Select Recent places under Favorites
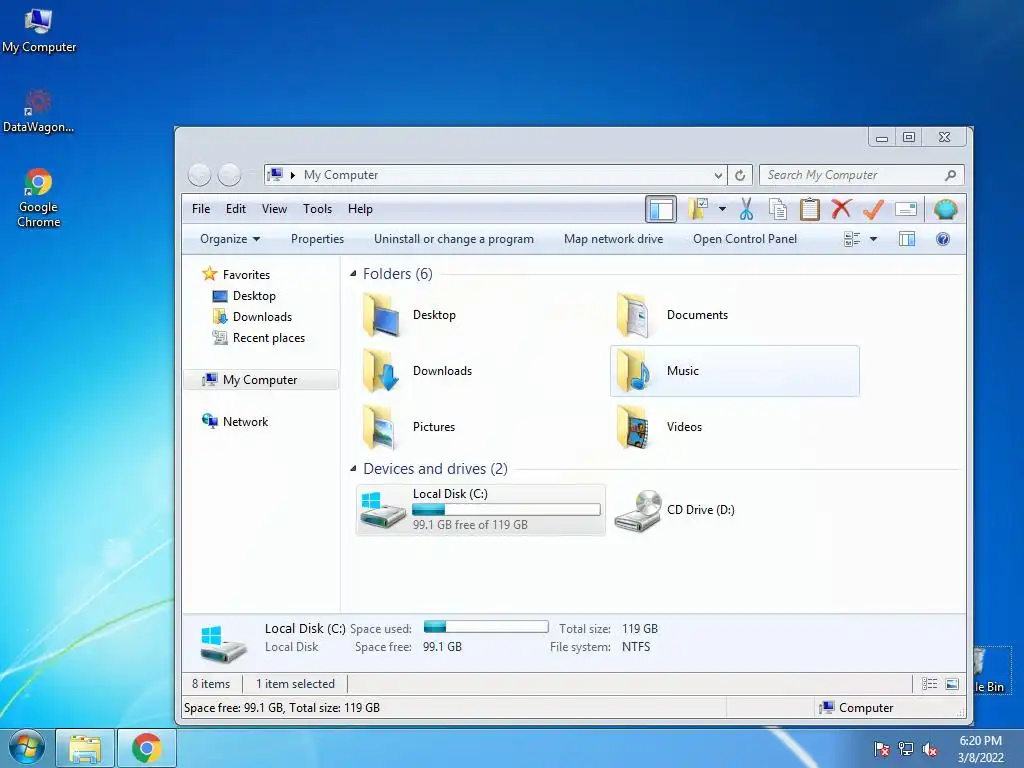Viewport: 1024px width, 768px height. pyautogui.click(x=259, y=338)
